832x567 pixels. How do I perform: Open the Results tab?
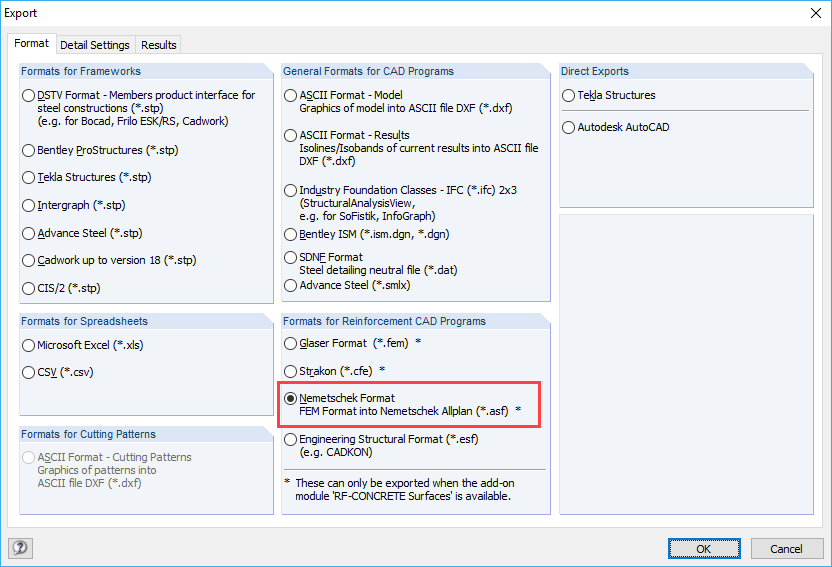click(159, 45)
